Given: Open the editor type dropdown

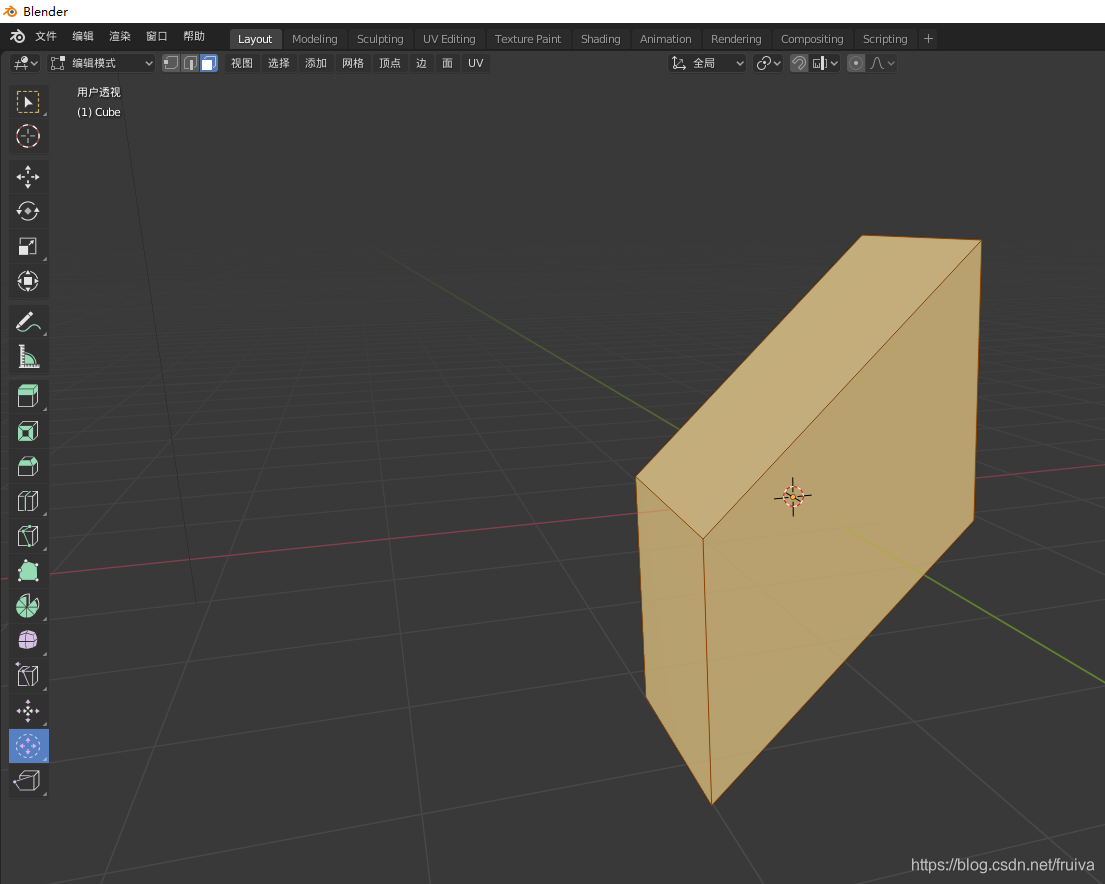Looking at the screenshot, I should tap(25, 63).
